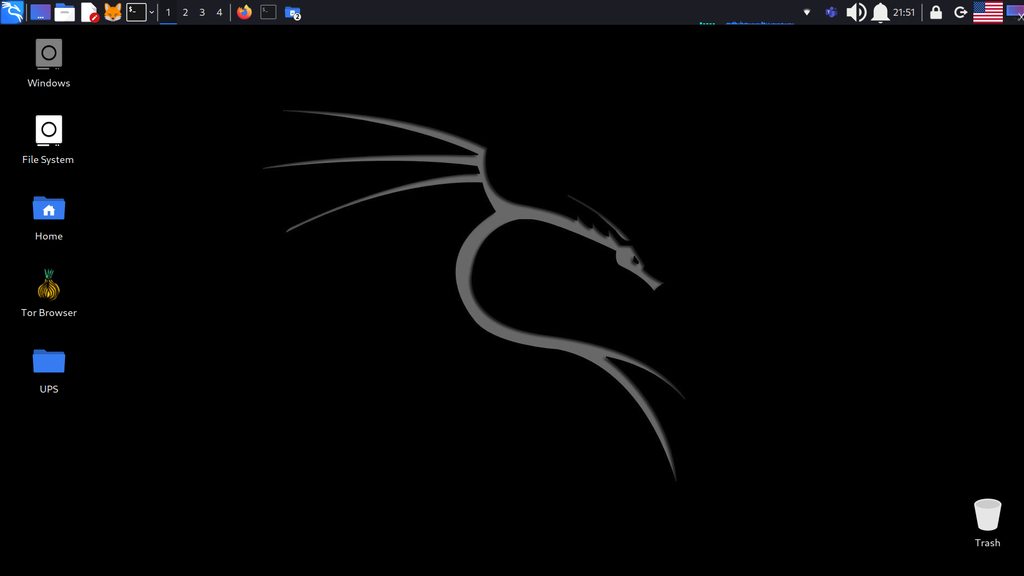Launch the file manager from the panel
Image resolution: width=1024 pixels, height=576 pixels.
(65, 12)
